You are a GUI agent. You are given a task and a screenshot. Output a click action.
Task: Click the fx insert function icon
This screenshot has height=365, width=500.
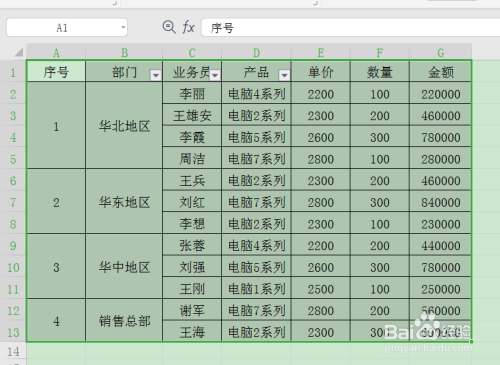pos(188,27)
